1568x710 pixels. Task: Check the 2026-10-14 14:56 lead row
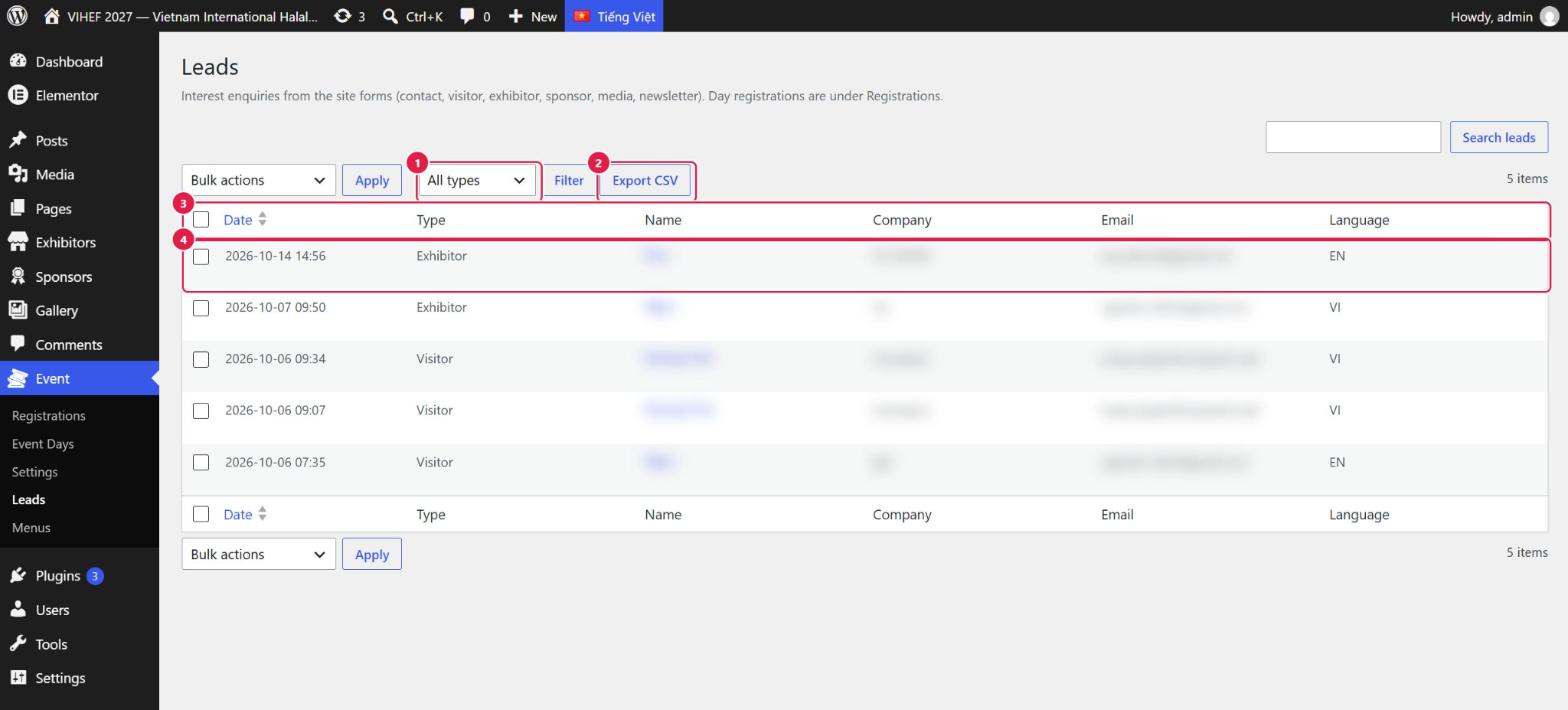[x=201, y=256]
